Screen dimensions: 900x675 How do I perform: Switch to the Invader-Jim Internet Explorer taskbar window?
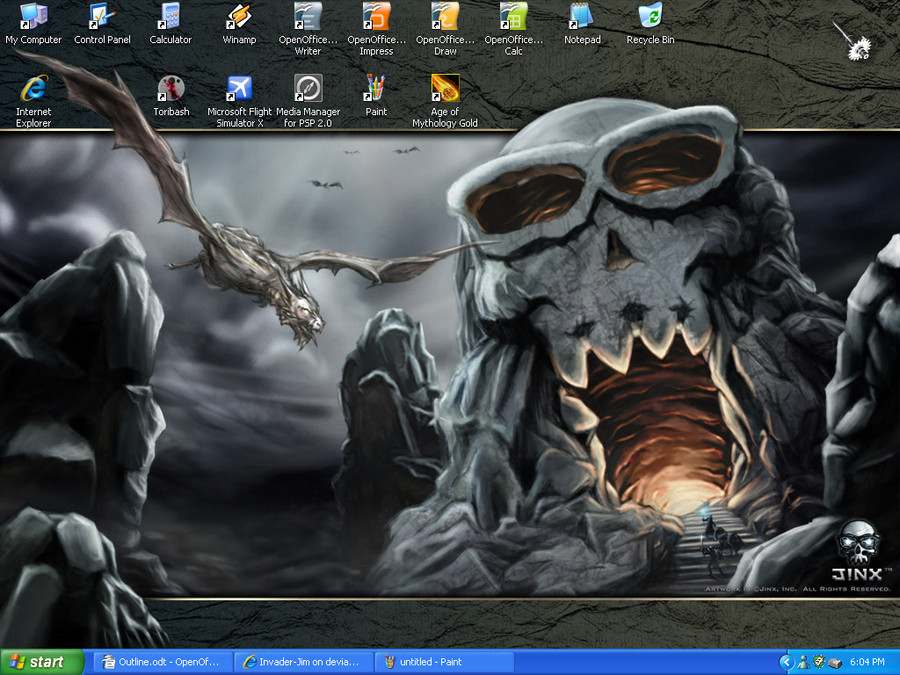pyautogui.click(x=304, y=662)
